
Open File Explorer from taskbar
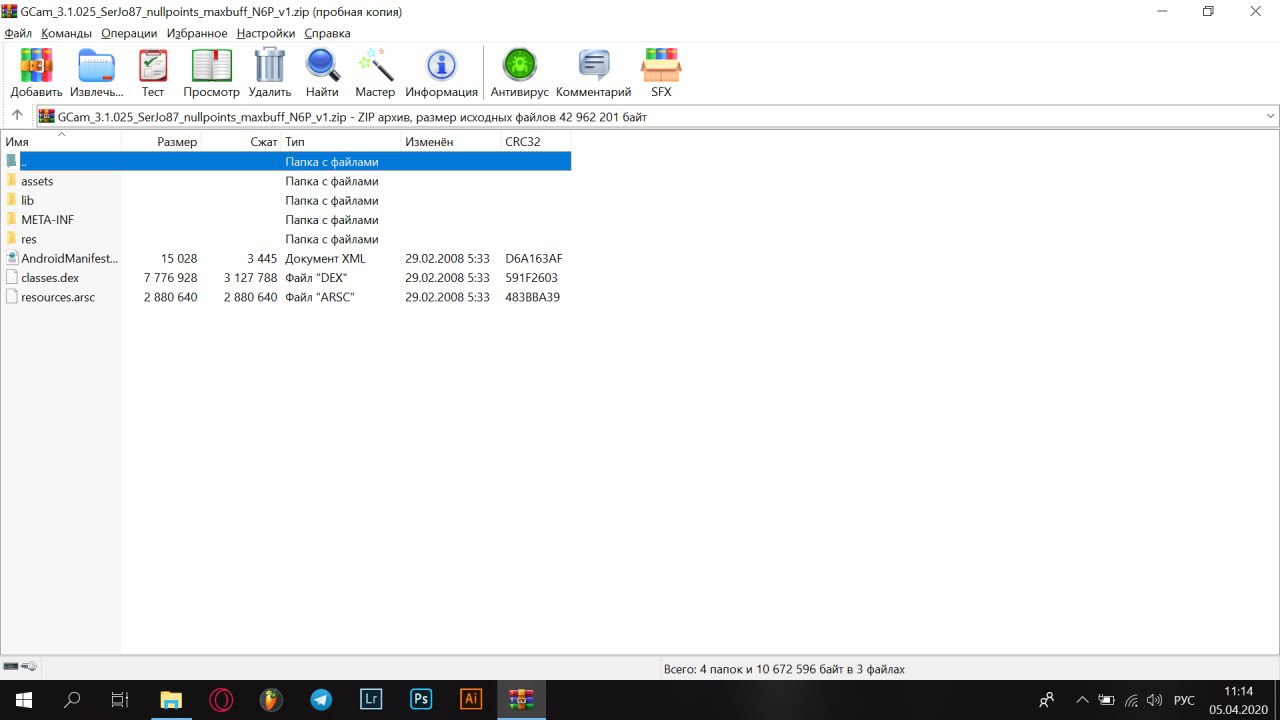[171, 700]
